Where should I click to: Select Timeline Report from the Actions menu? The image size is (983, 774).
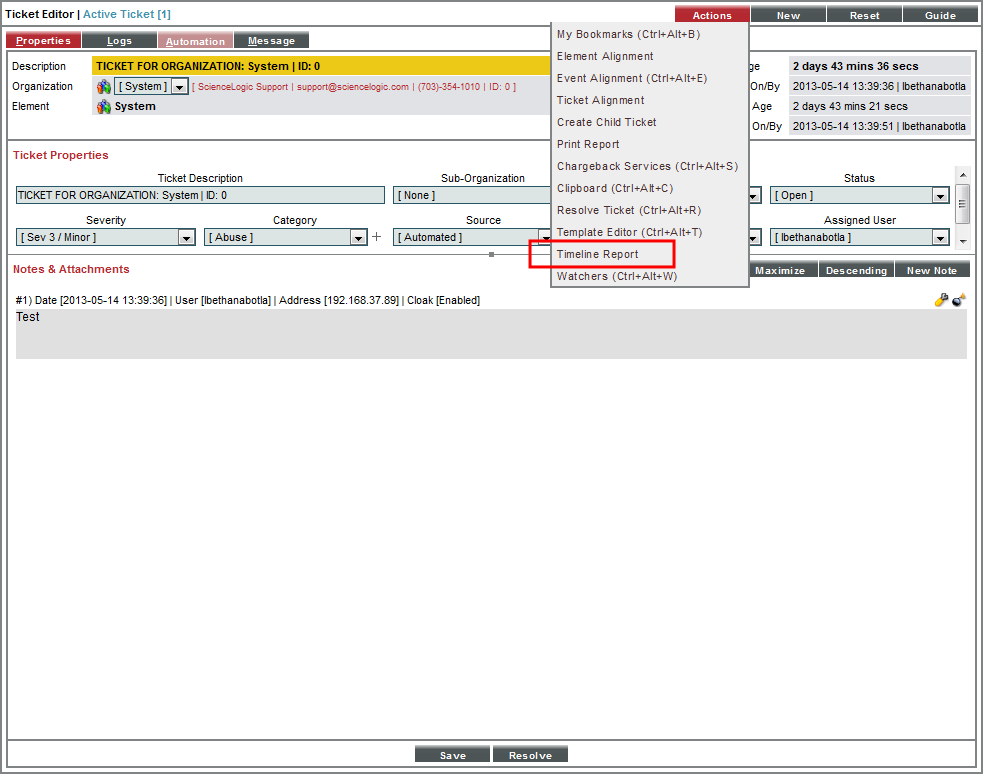pos(599,255)
